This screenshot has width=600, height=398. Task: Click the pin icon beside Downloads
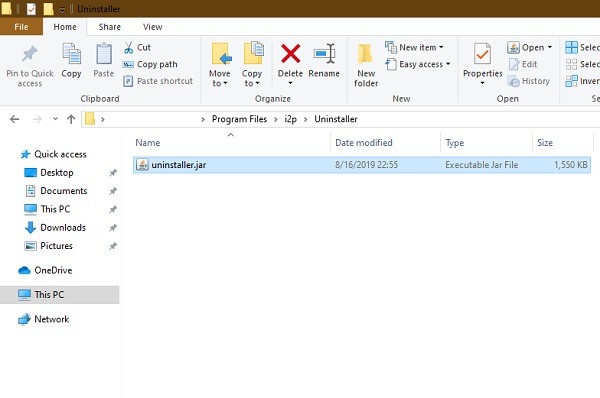point(113,228)
